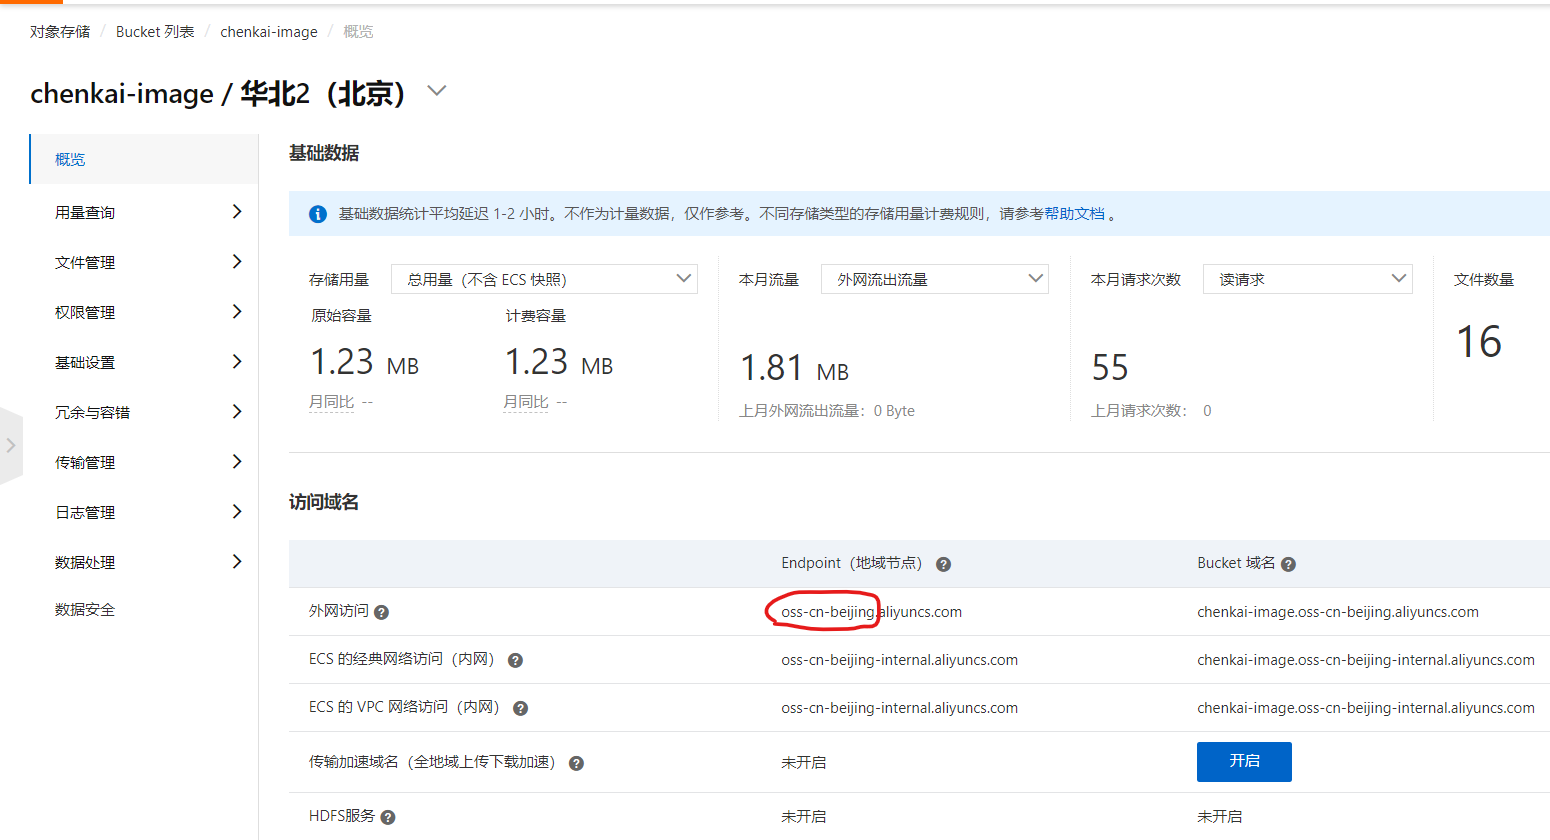Click classic network bucket domain chenkai-image internal
This screenshot has width=1550, height=840.
click(1366, 660)
